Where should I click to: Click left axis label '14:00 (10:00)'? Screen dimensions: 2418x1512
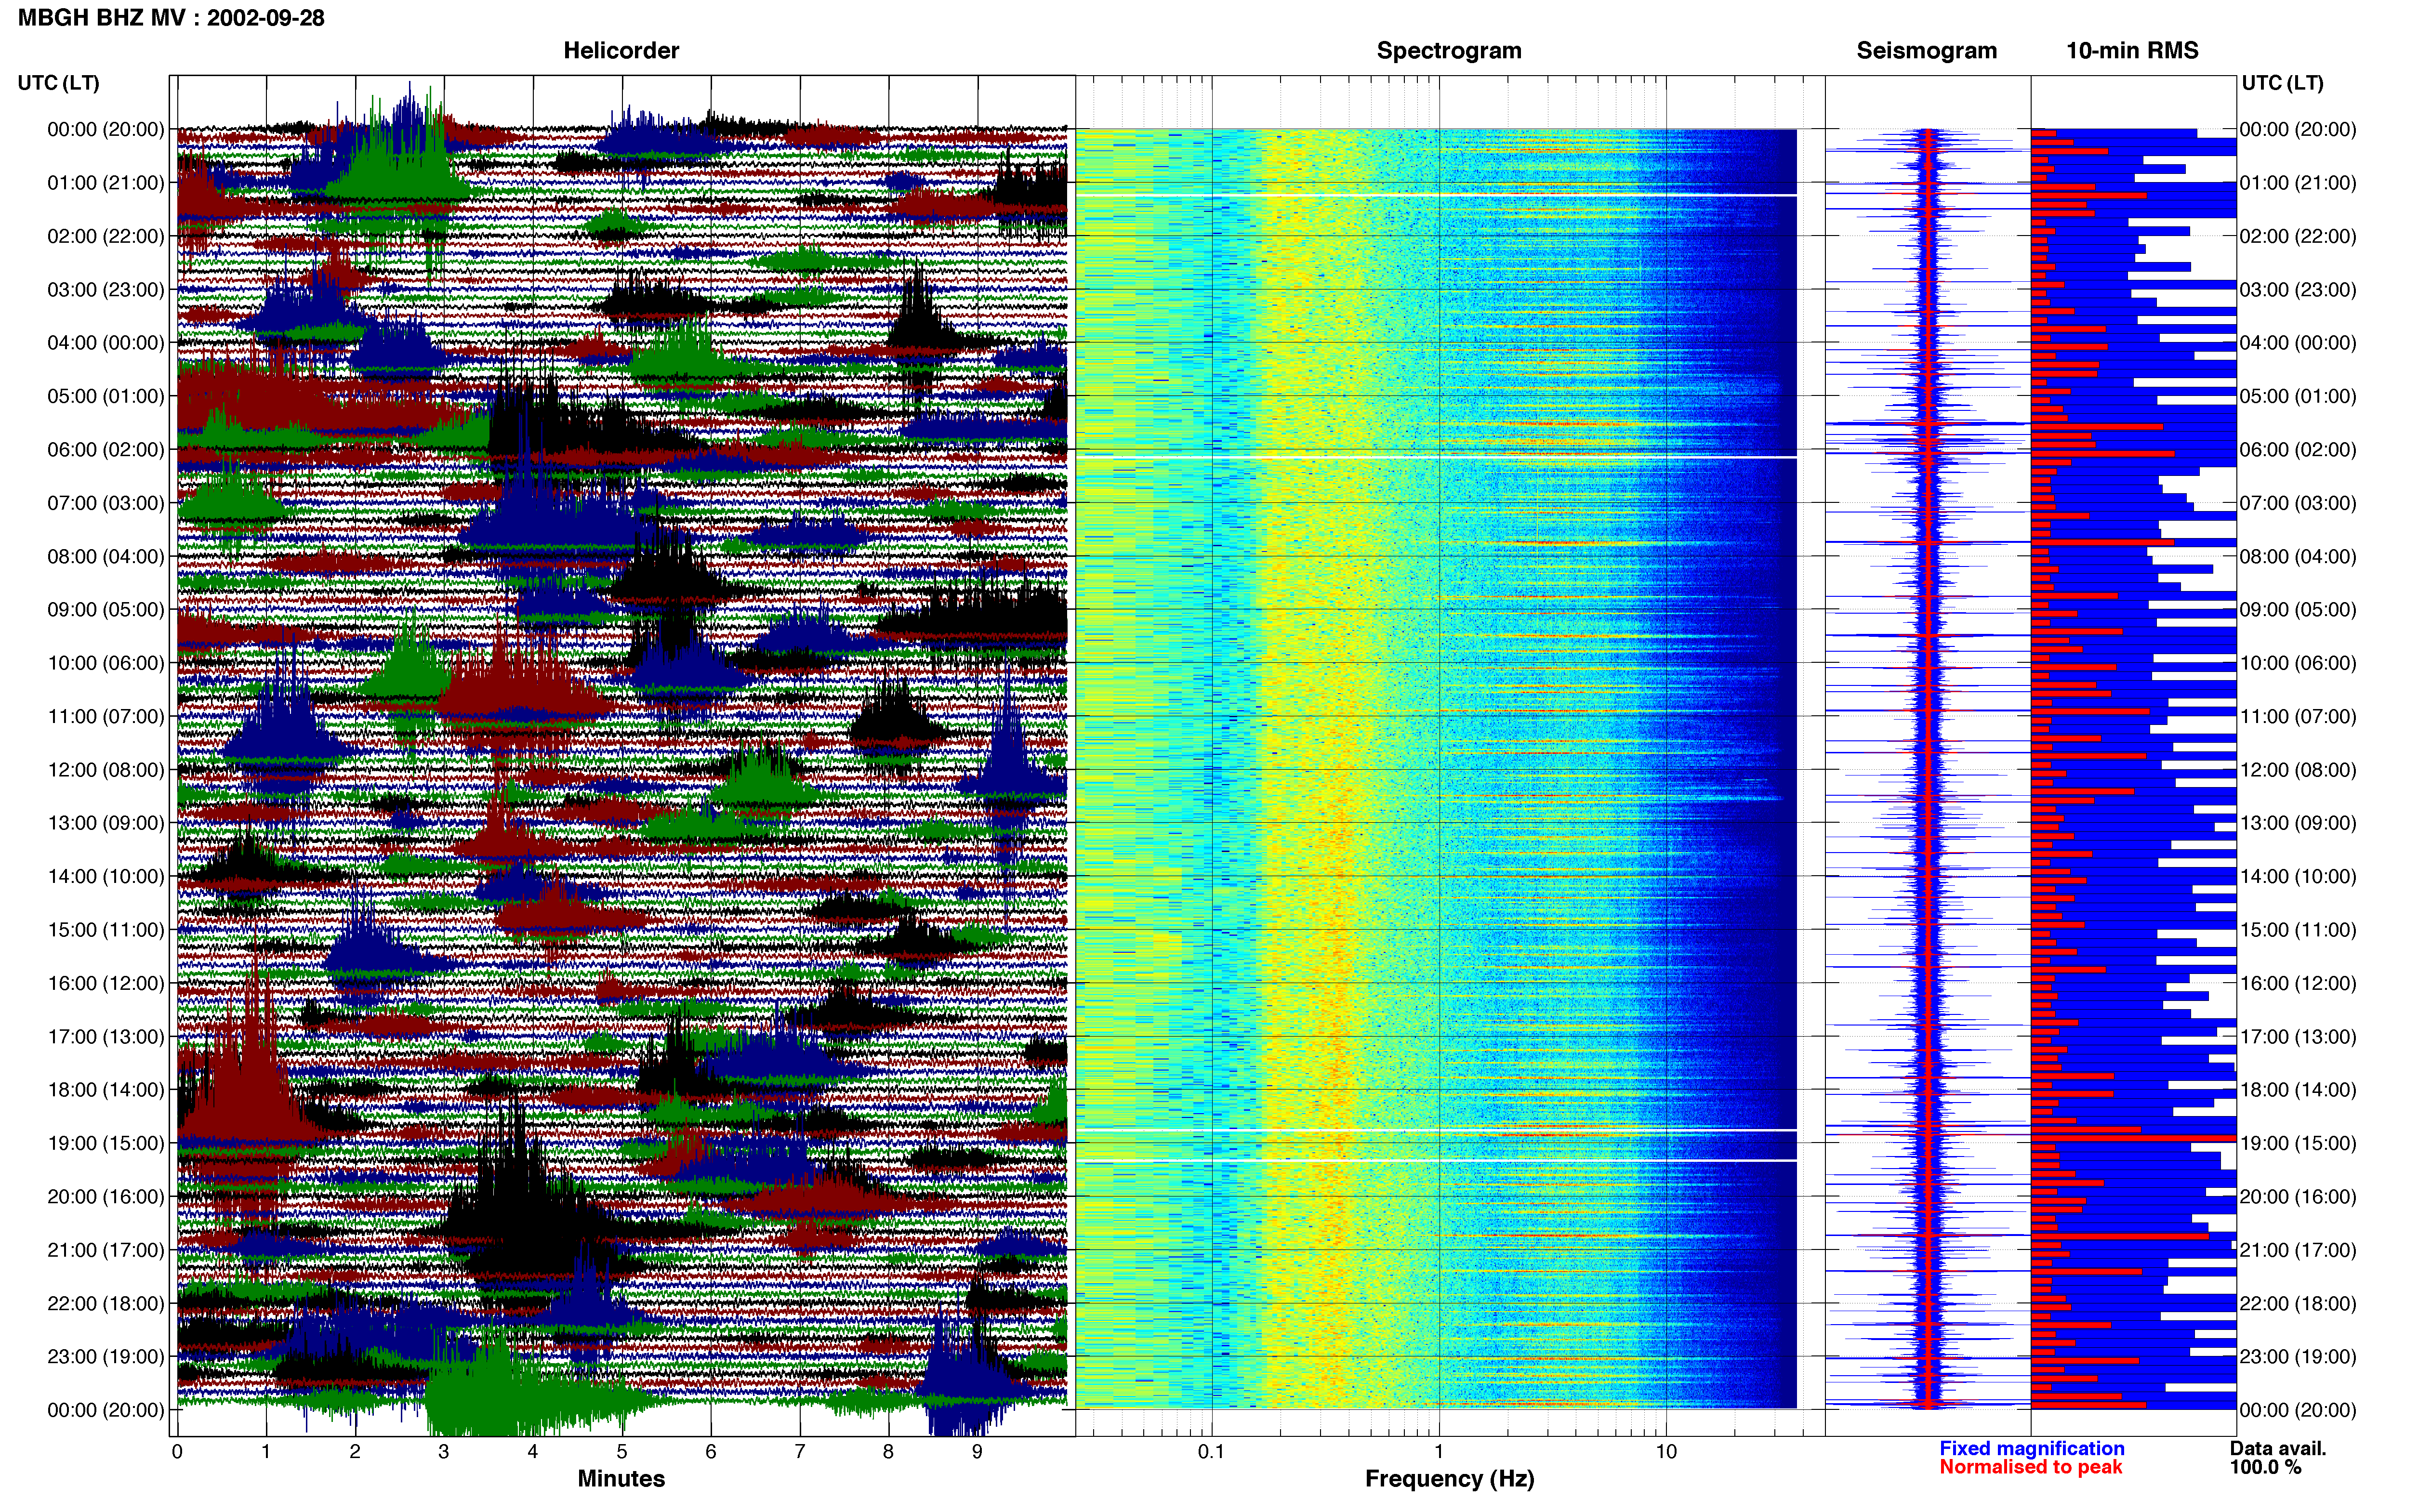point(106,876)
